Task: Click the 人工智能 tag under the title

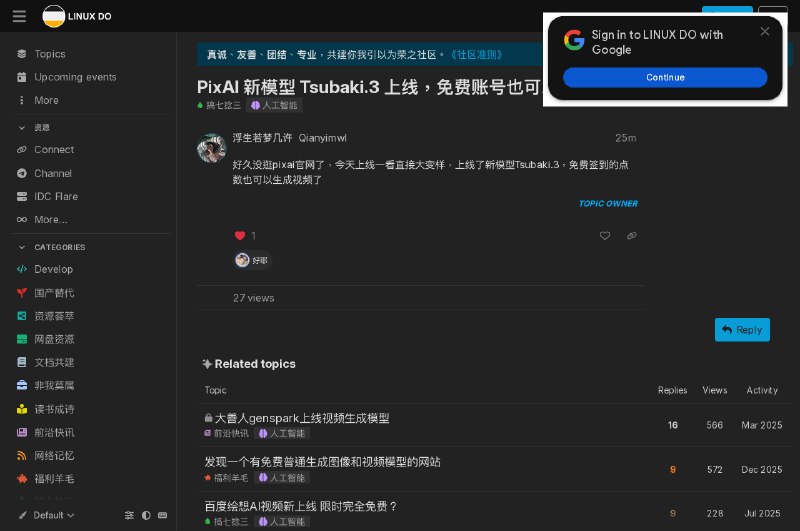Action: pos(274,106)
